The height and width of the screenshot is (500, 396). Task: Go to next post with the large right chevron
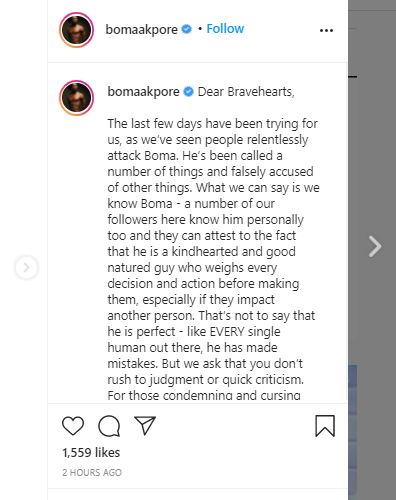click(375, 247)
